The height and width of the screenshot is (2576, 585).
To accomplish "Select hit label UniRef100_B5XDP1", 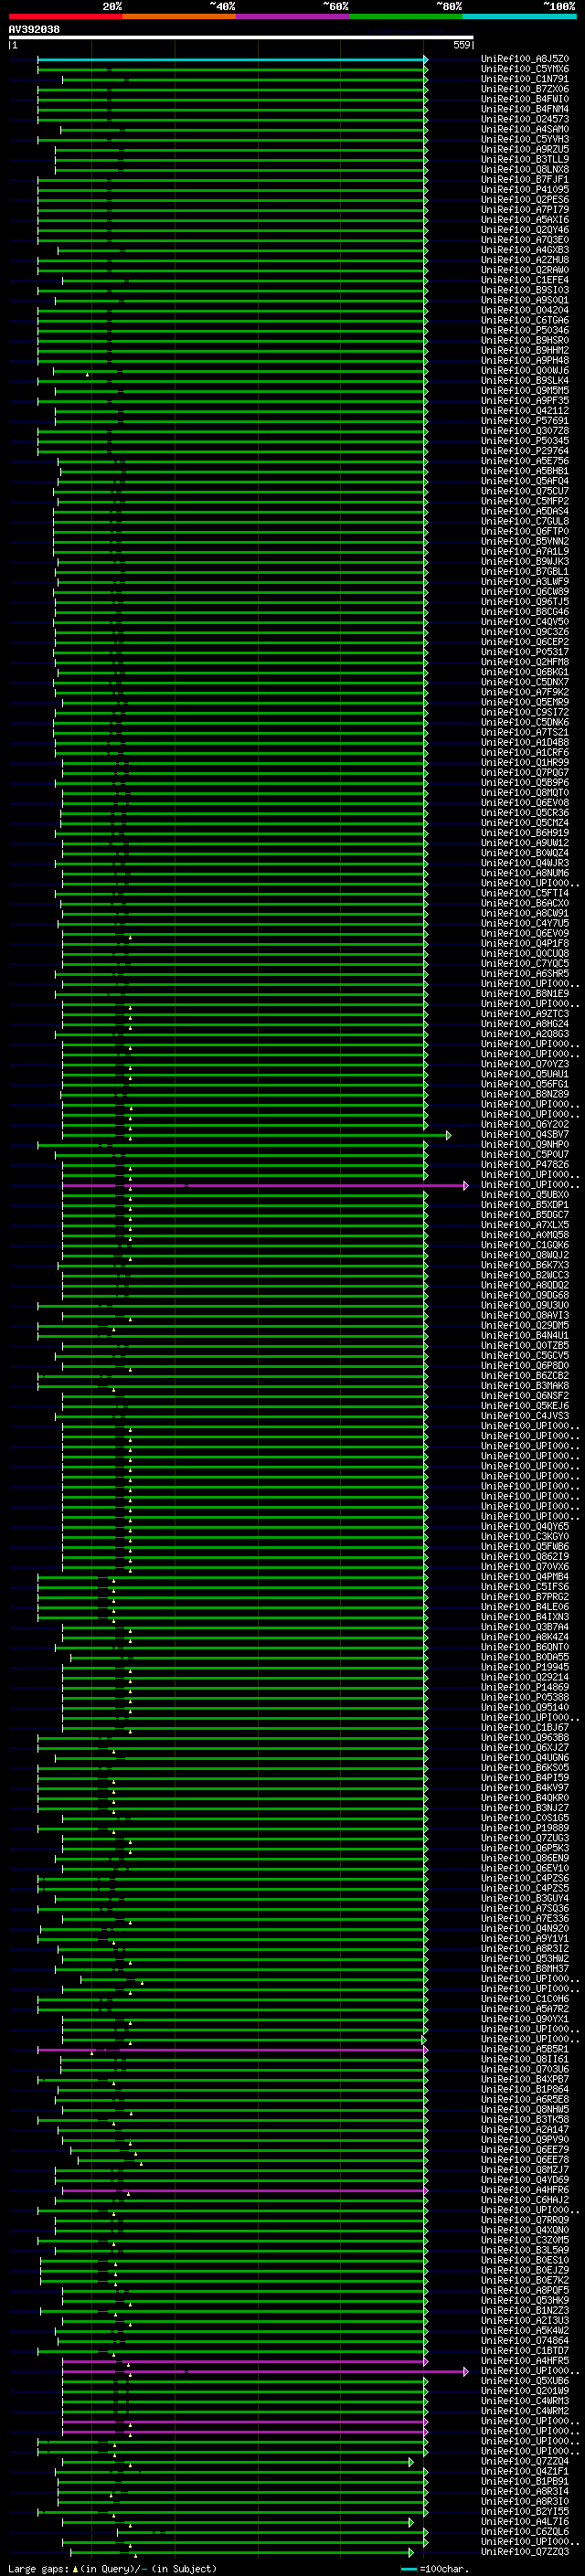I will click(x=525, y=1204).
